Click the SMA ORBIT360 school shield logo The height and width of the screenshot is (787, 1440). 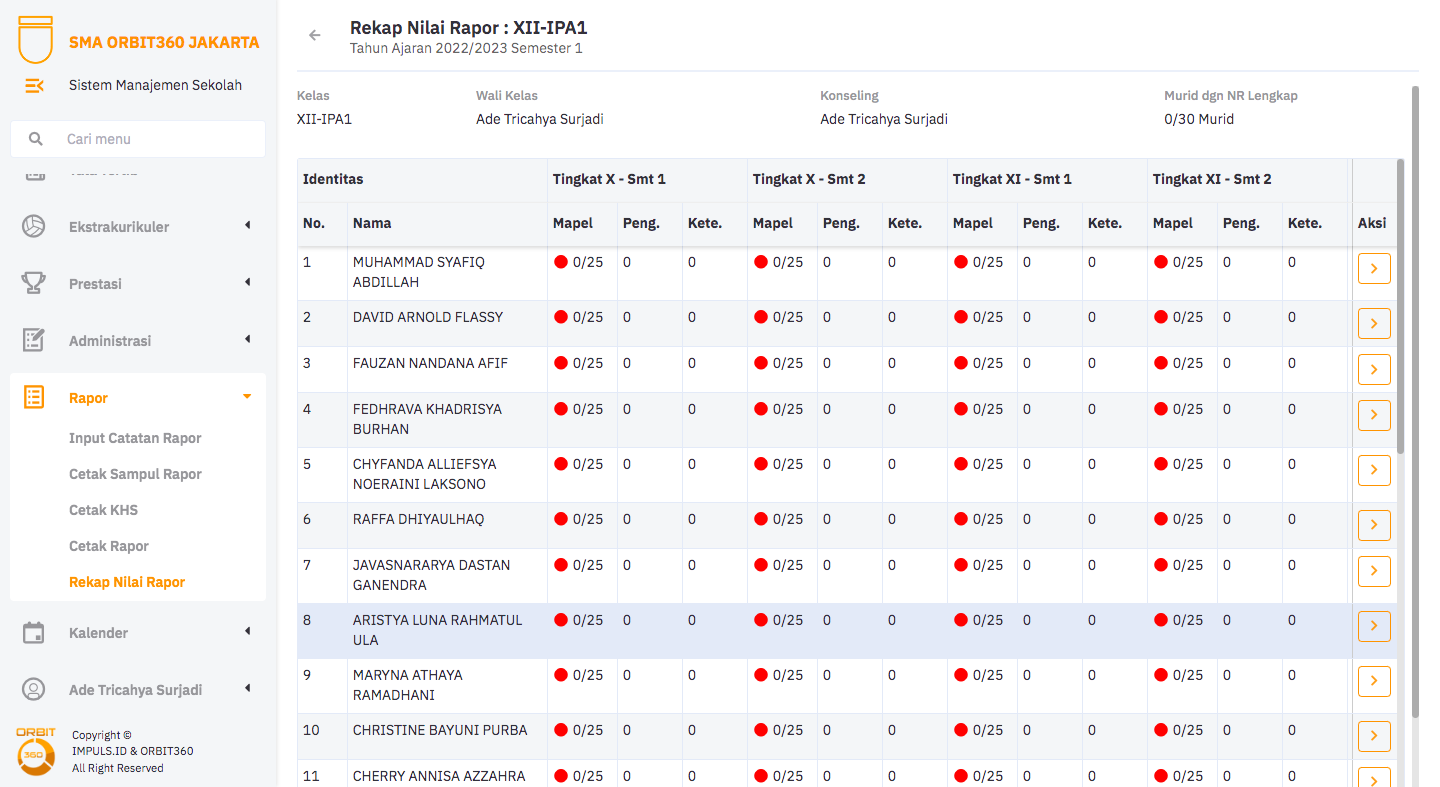pos(35,40)
